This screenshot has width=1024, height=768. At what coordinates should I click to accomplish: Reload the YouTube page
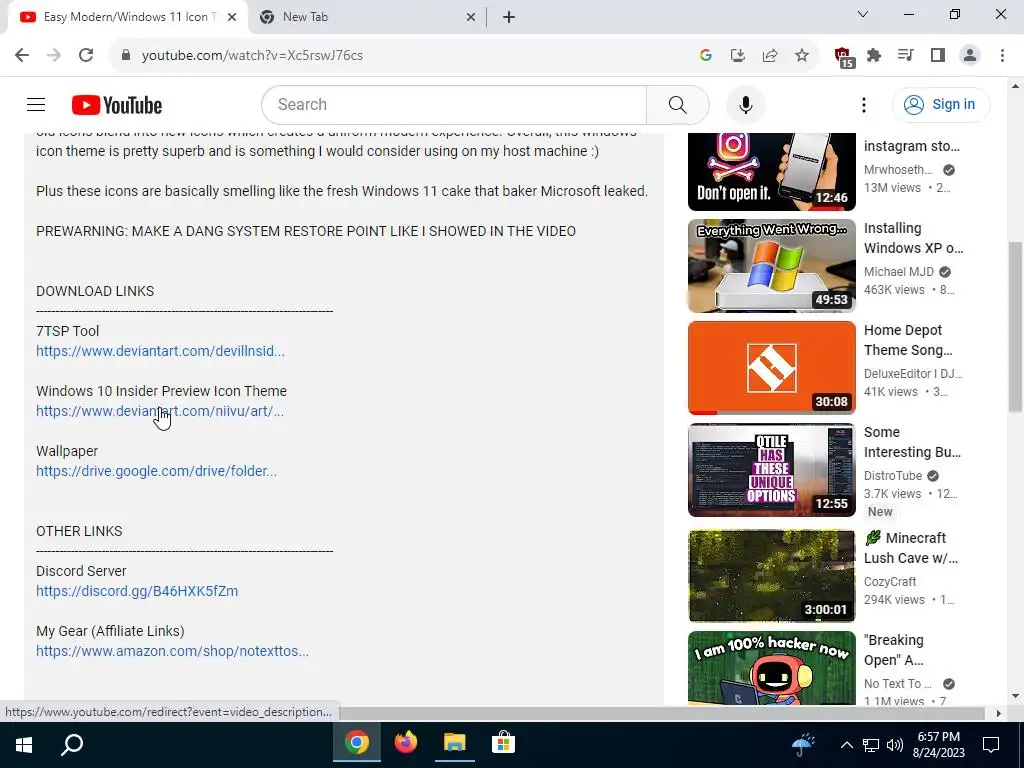(86, 55)
